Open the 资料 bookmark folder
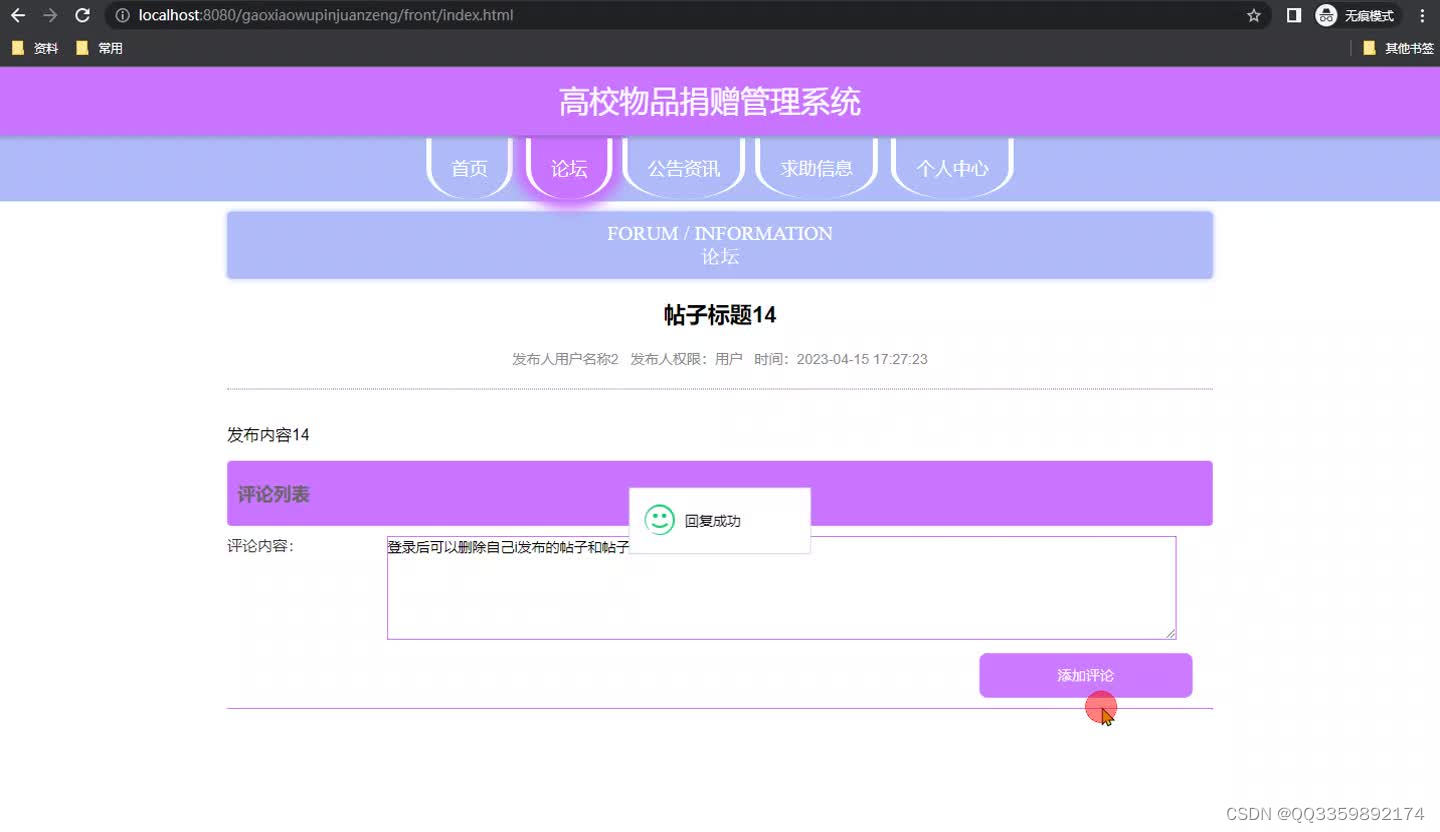The image size is (1440, 832). click(35, 48)
